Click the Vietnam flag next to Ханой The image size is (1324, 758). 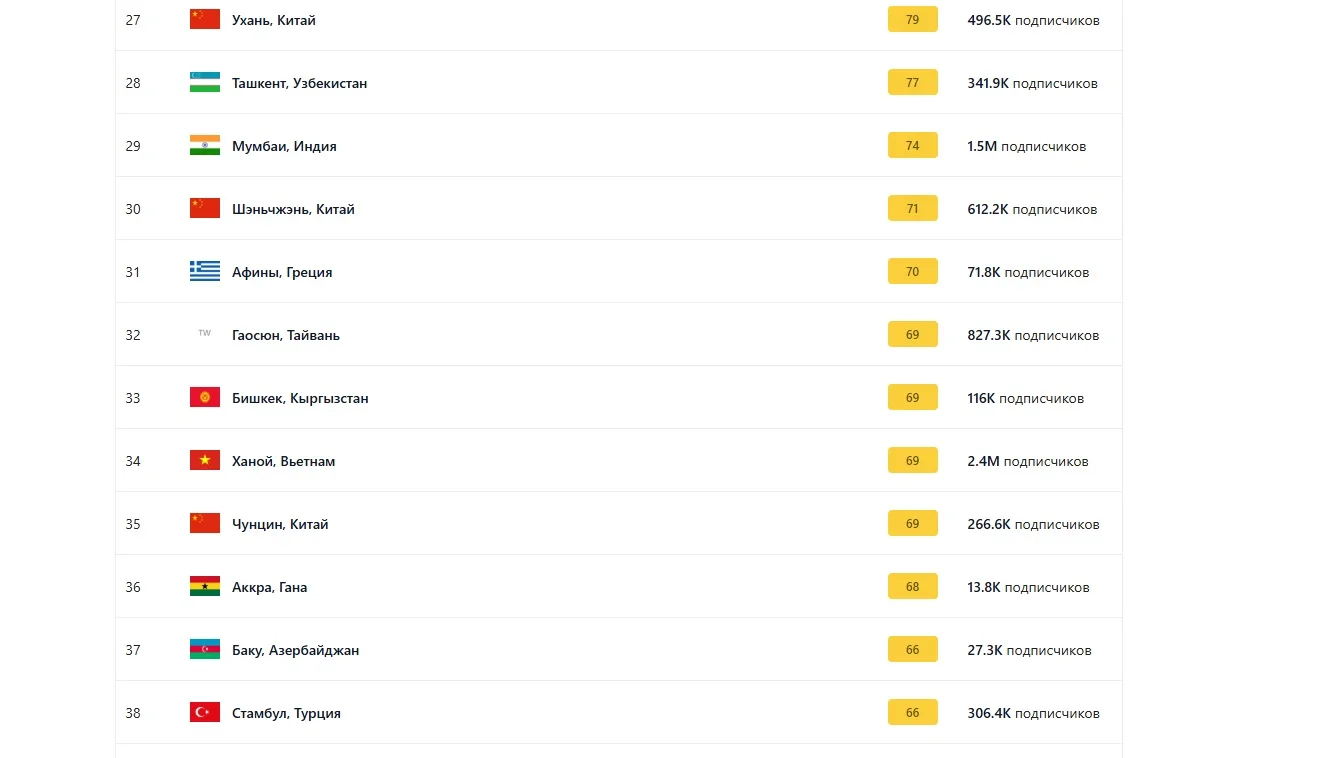[x=205, y=461]
